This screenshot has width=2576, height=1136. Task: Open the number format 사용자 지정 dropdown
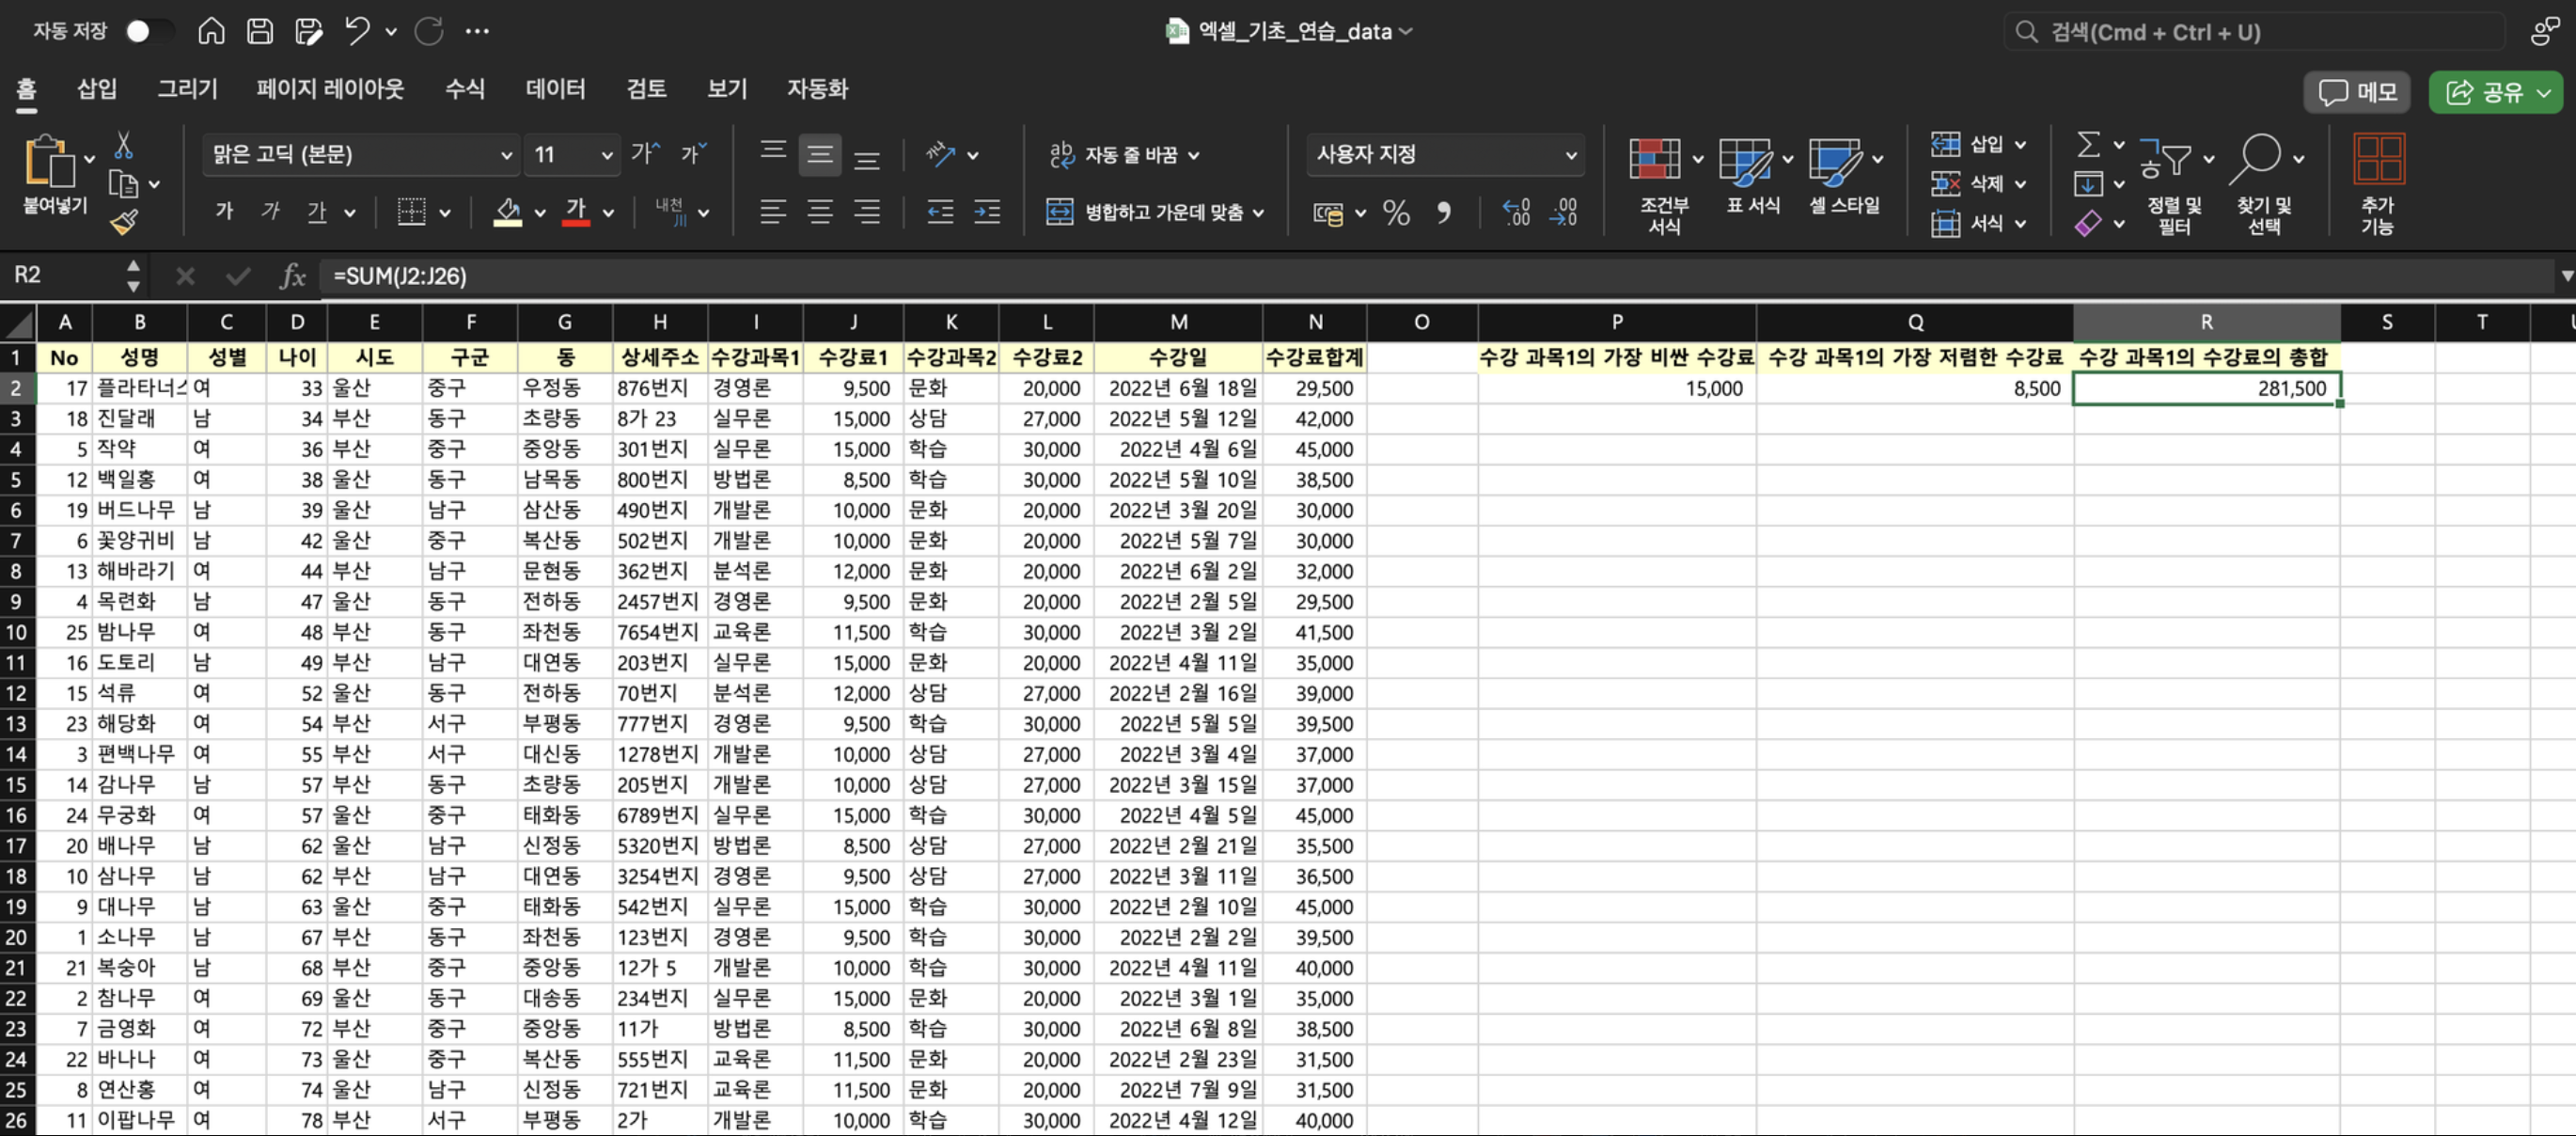(1570, 155)
